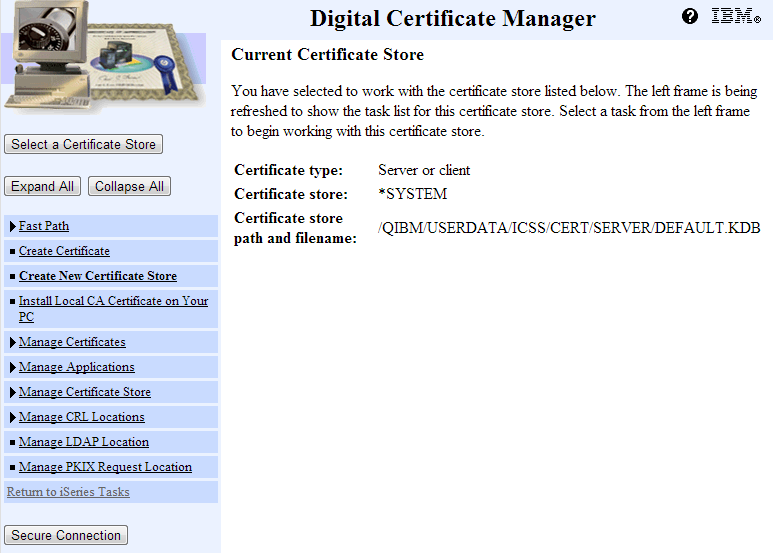Screen dimensions: 773x553
Task: Click the Current Certificate Store heading
Action: coord(327,54)
